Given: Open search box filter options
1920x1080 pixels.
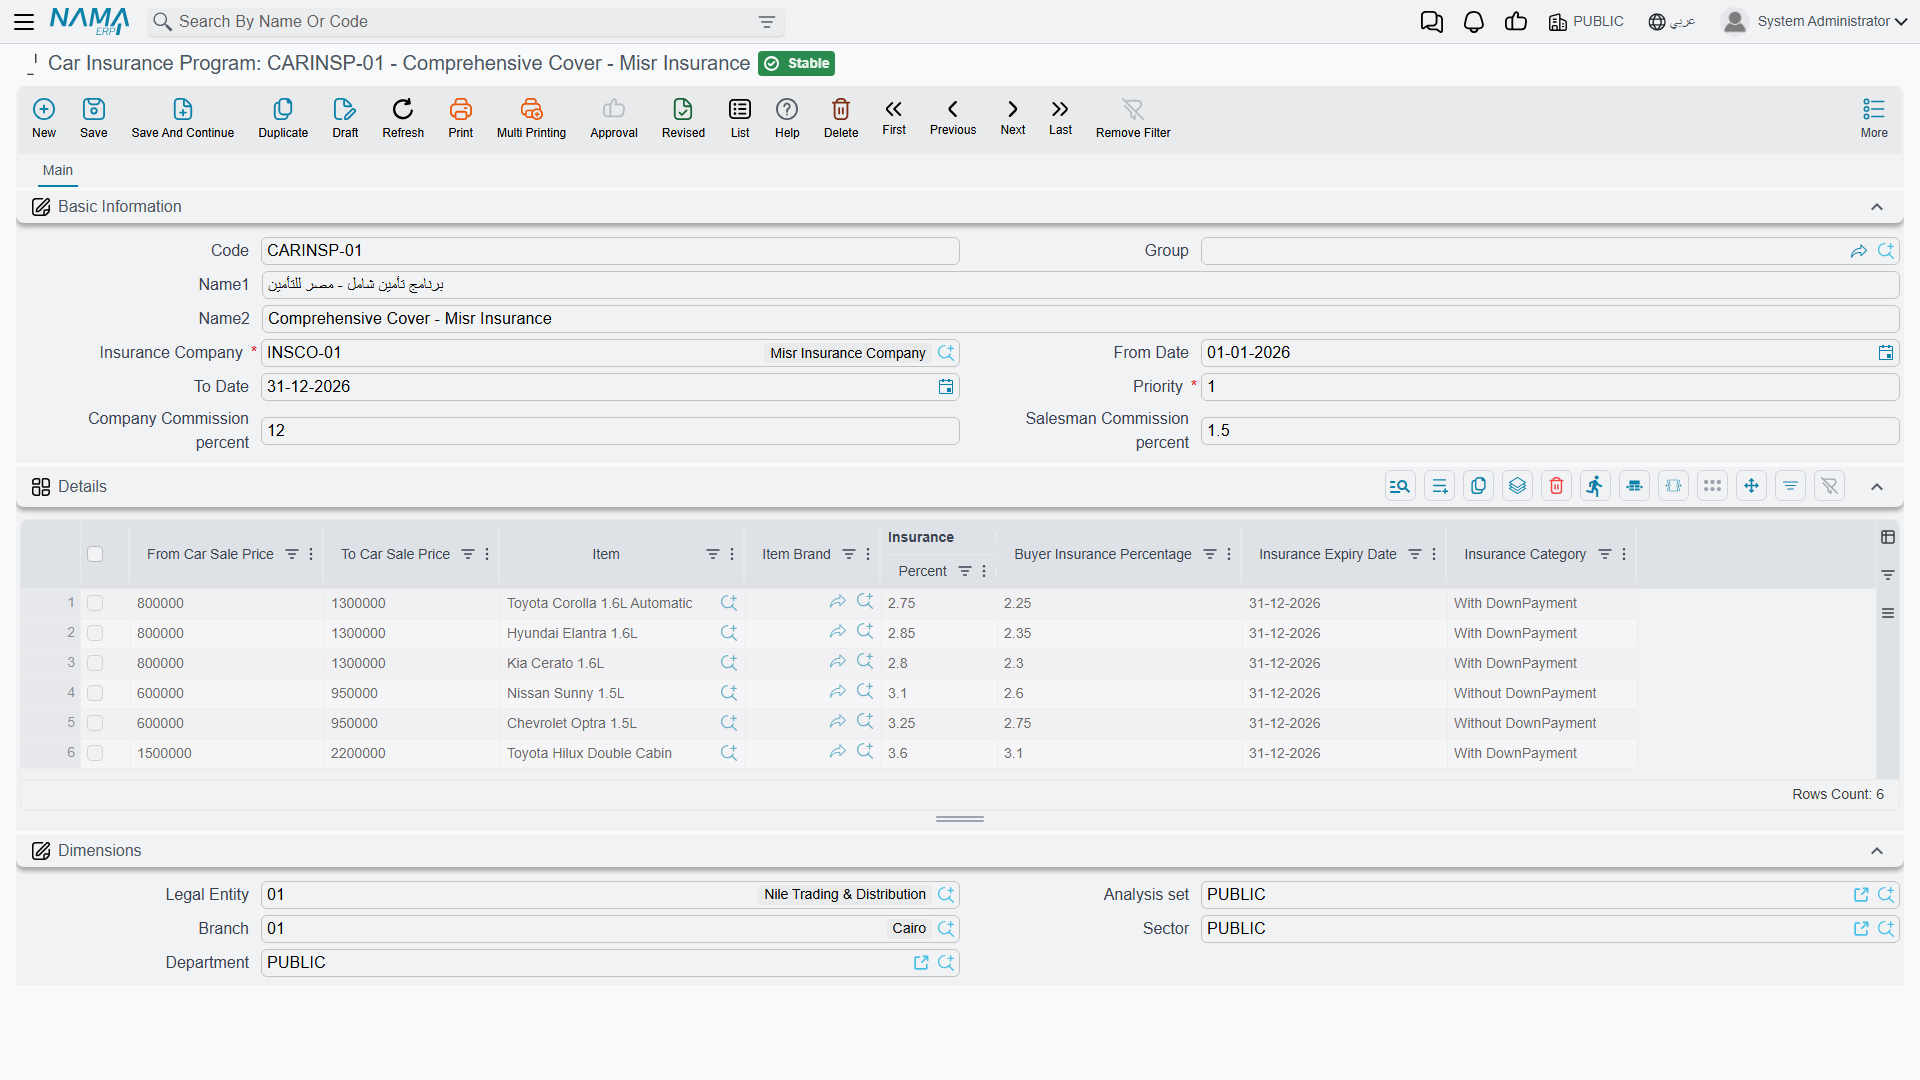Looking at the screenshot, I should [767, 22].
